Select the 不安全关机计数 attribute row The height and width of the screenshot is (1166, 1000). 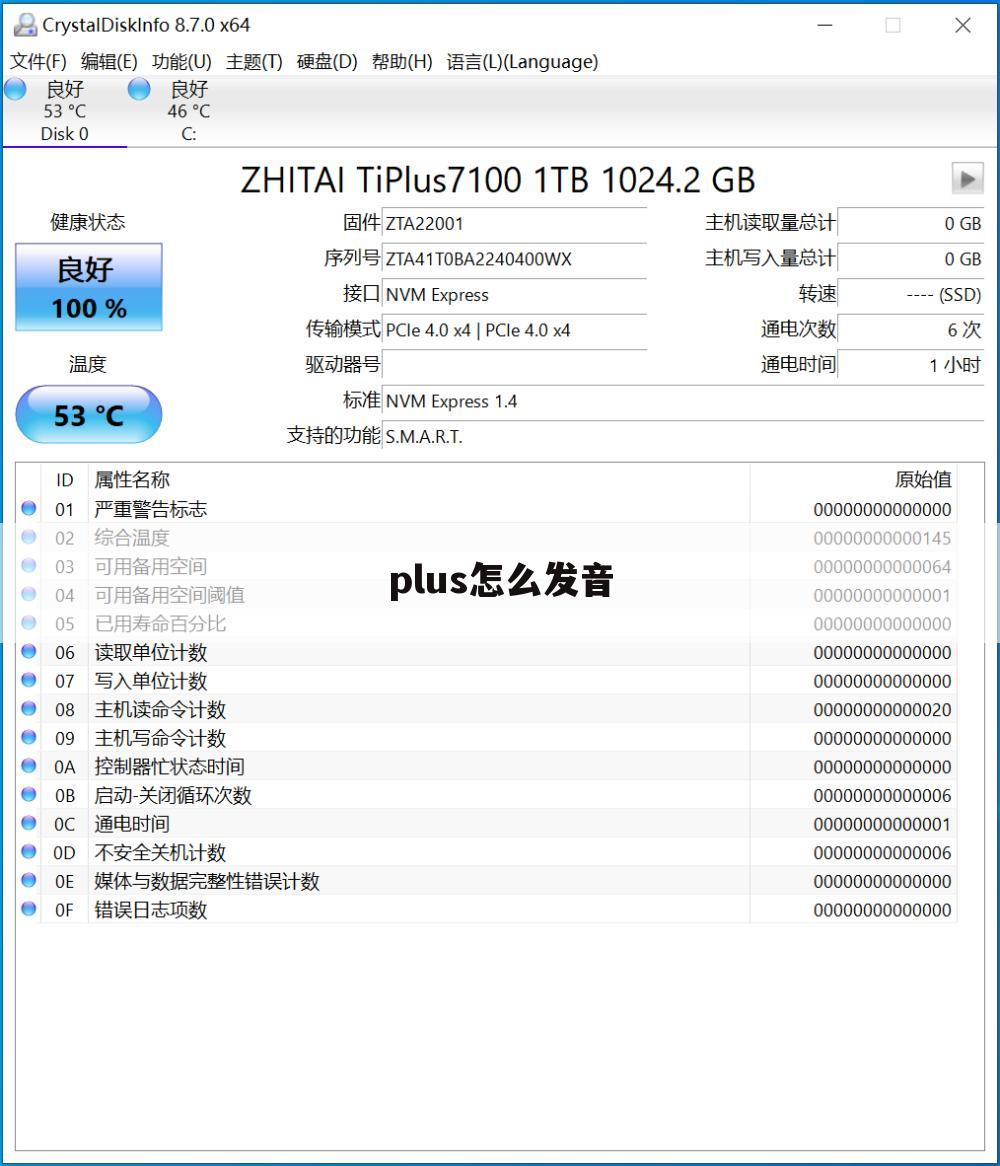487,852
